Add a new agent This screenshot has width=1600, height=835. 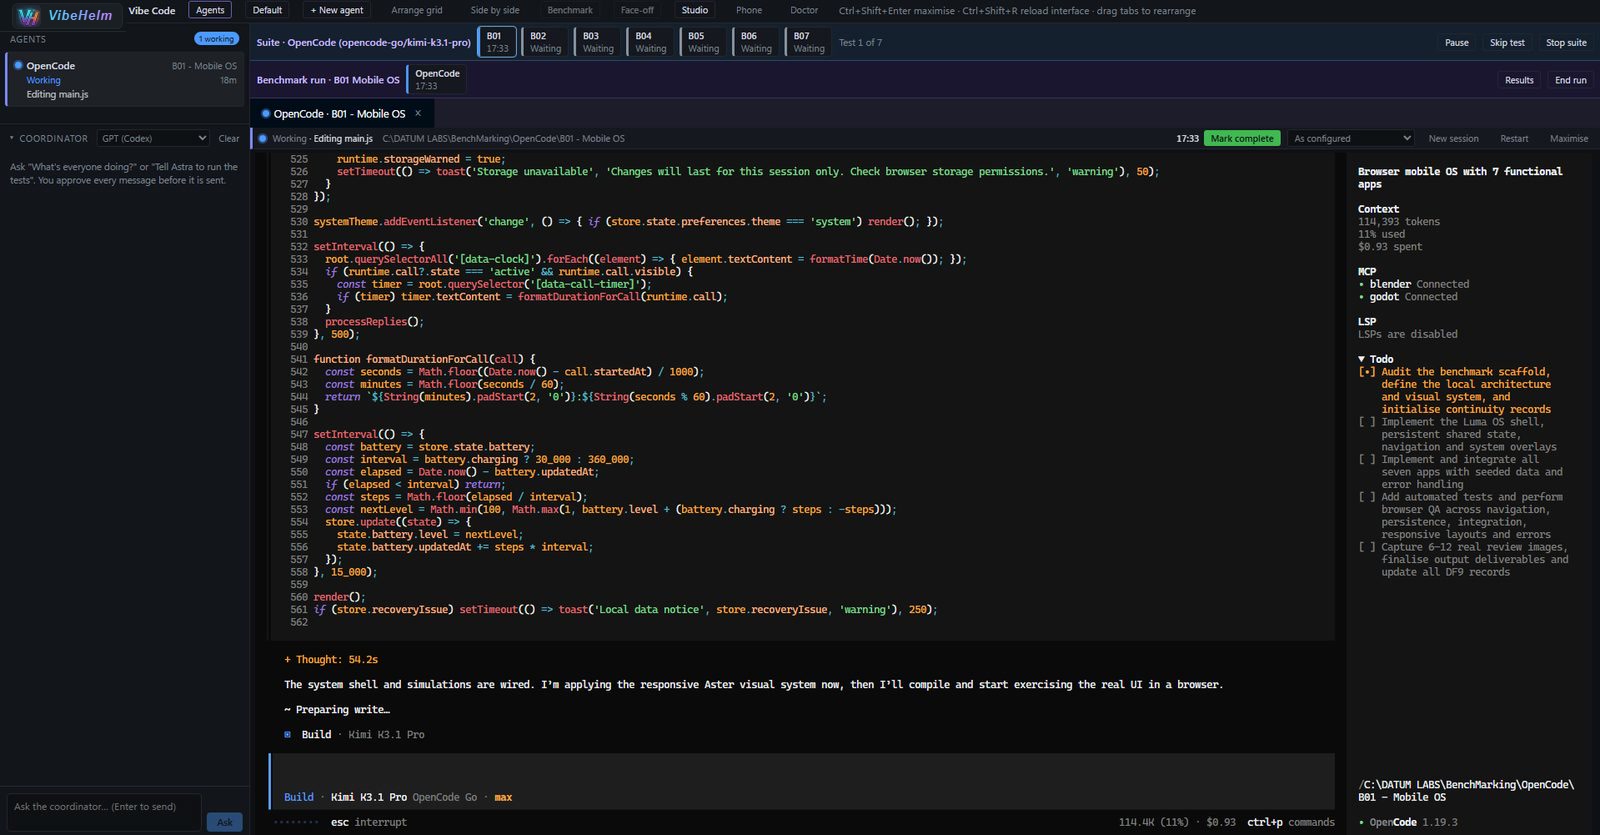tap(337, 10)
